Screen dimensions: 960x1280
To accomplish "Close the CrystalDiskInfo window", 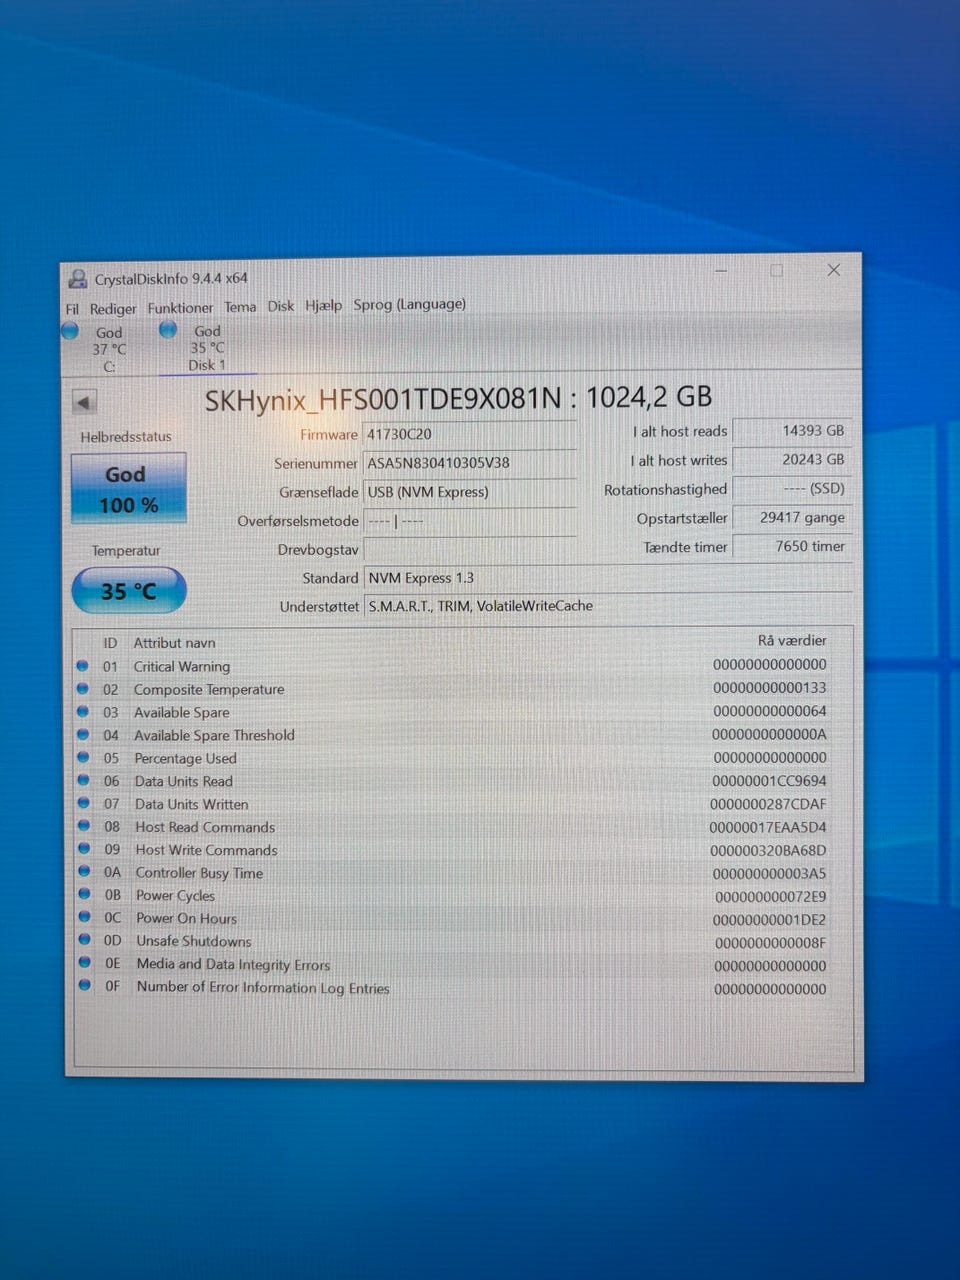I will [834, 271].
